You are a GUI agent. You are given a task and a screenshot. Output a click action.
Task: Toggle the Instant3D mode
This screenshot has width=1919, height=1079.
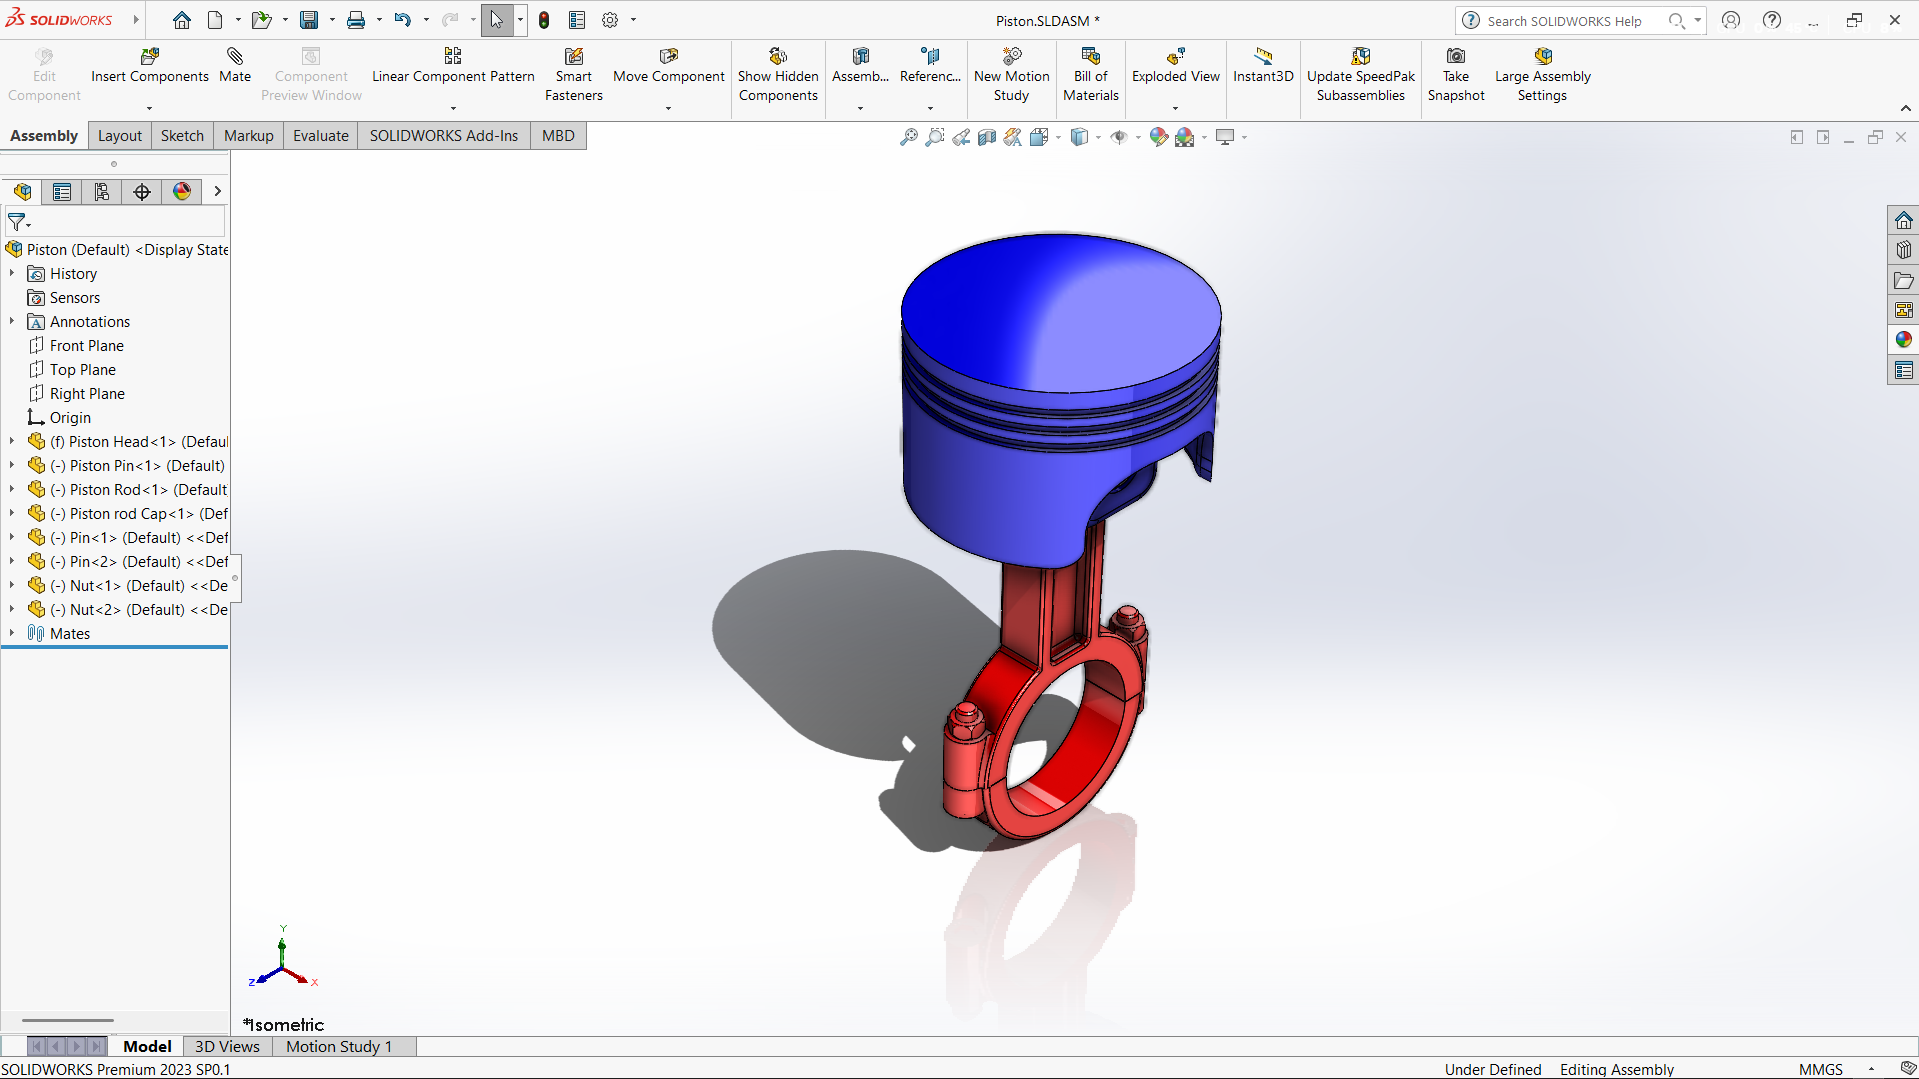click(1263, 66)
